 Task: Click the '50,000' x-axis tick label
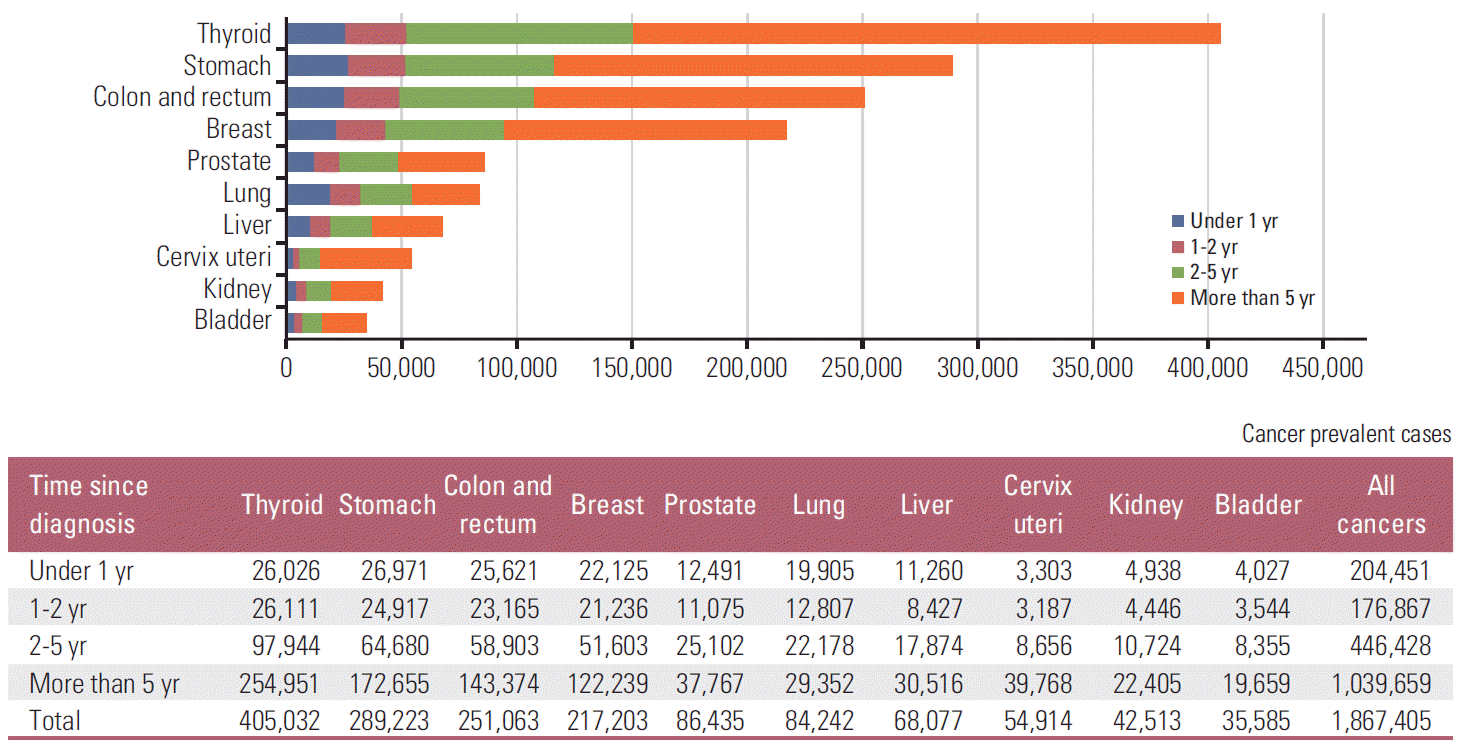tap(401, 369)
